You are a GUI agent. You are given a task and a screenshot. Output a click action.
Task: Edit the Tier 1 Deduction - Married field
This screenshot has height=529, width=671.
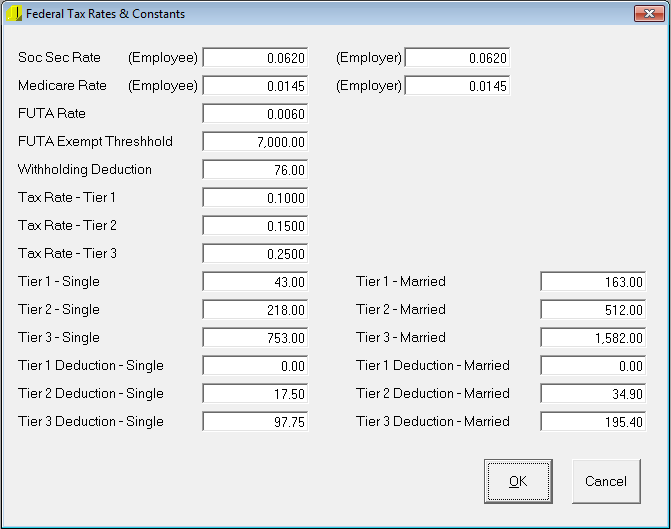(x=593, y=366)
